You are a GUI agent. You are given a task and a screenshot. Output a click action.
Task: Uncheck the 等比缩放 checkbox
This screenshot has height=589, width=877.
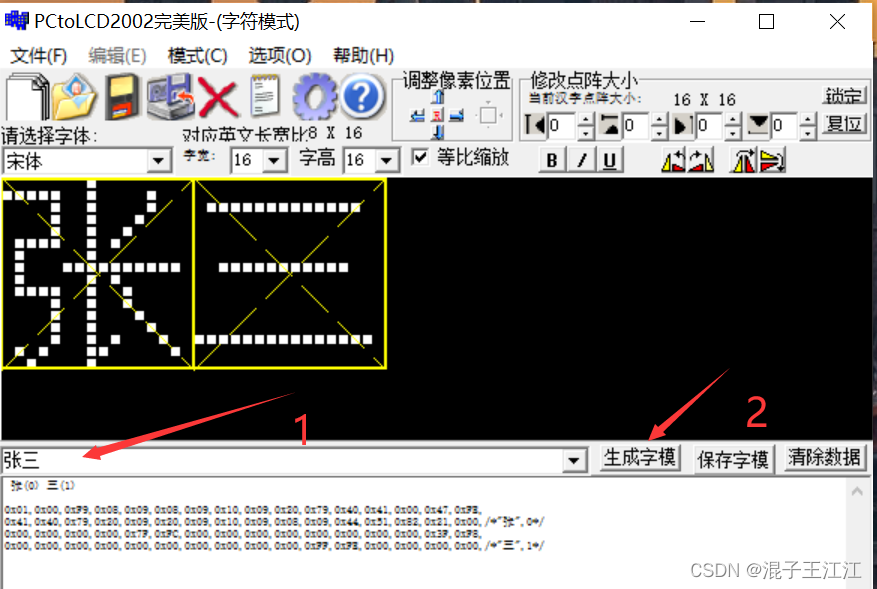click(x=420, y=158)
